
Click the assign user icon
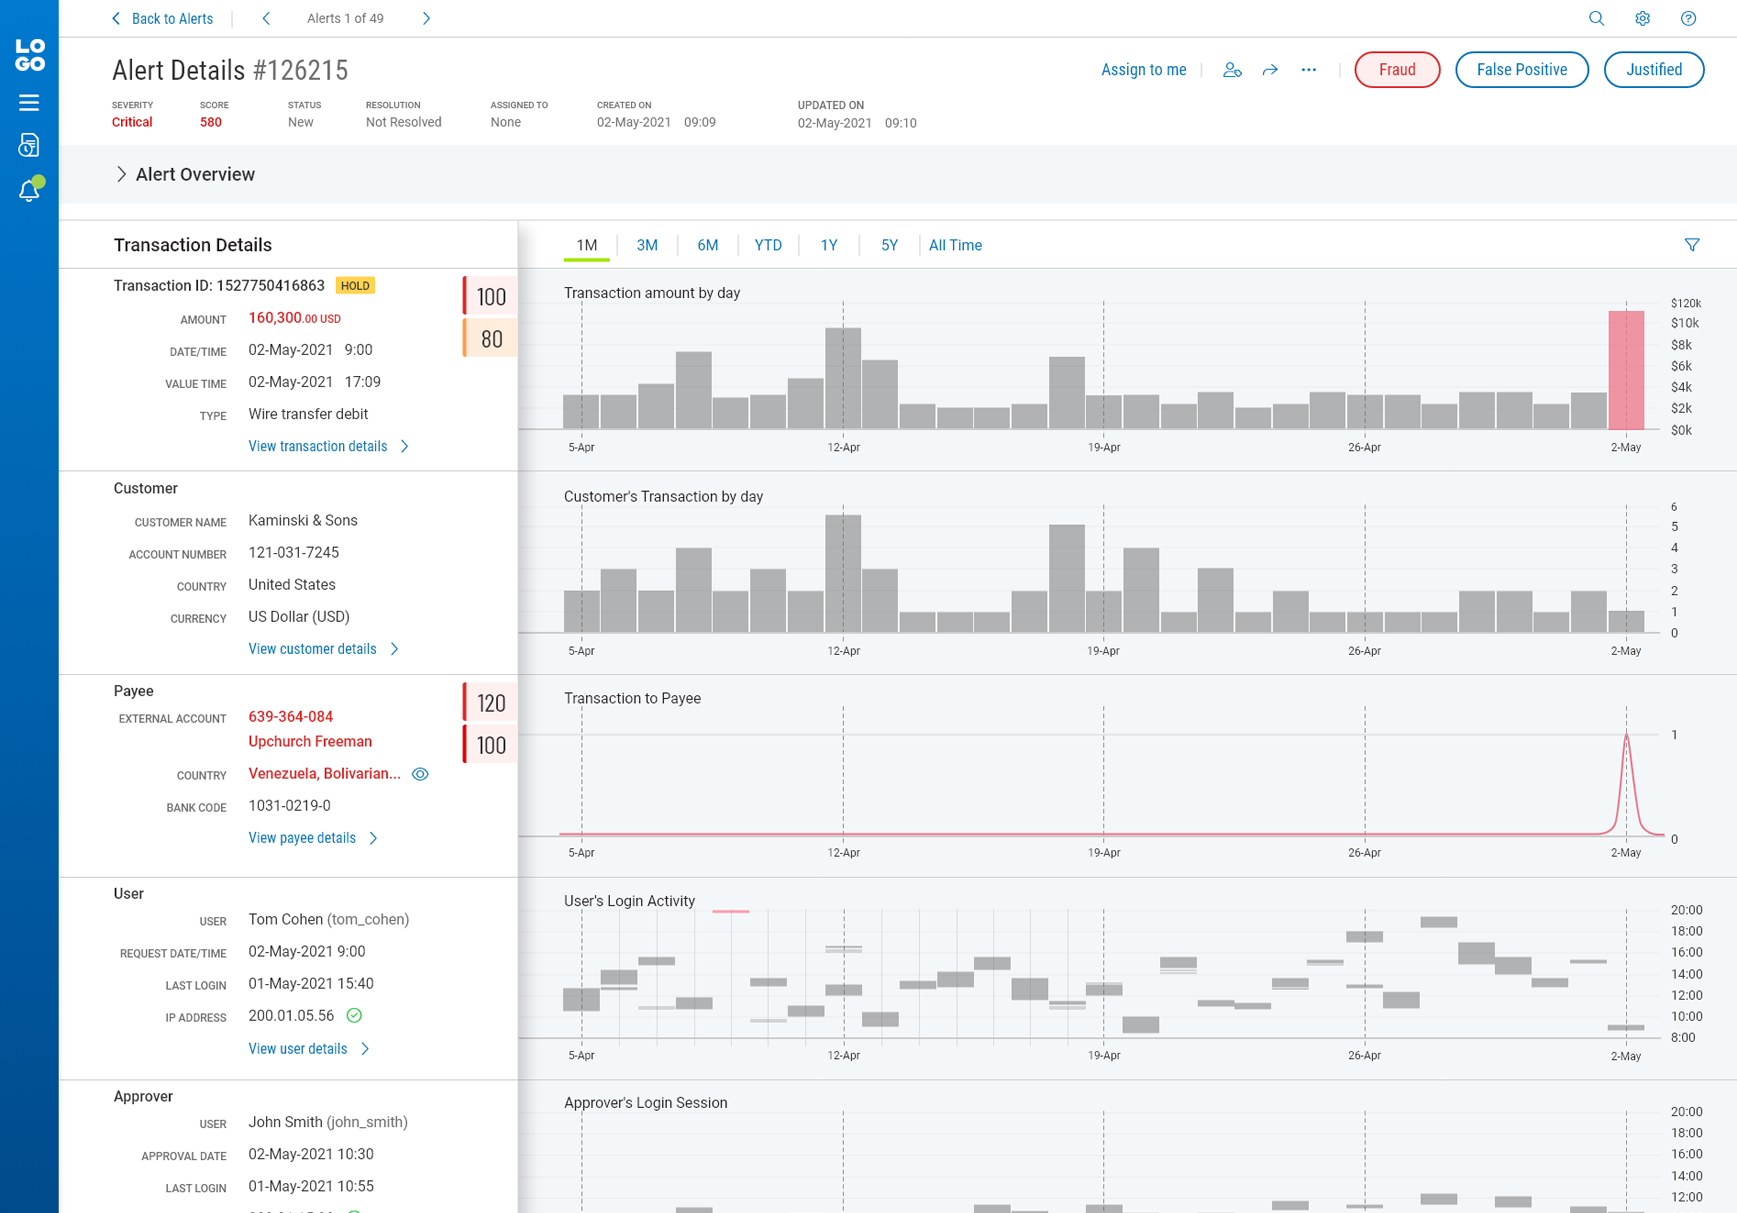1232,70
